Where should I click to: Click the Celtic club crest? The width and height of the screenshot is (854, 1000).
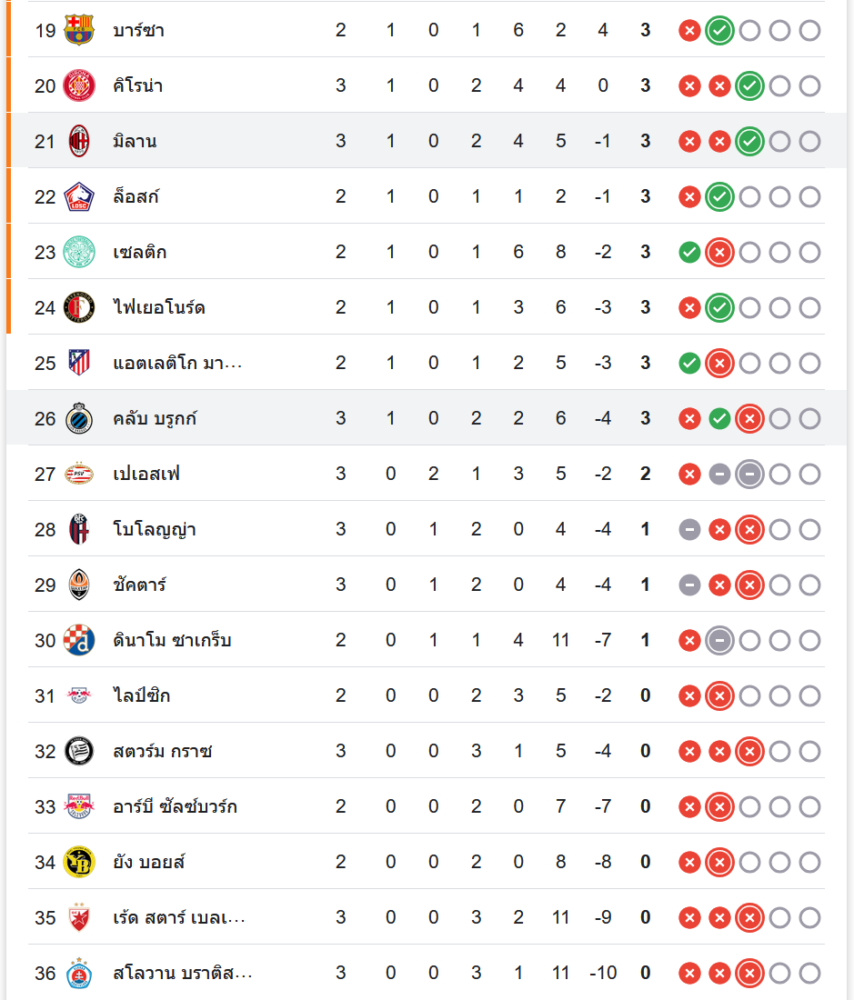[78, 252]
